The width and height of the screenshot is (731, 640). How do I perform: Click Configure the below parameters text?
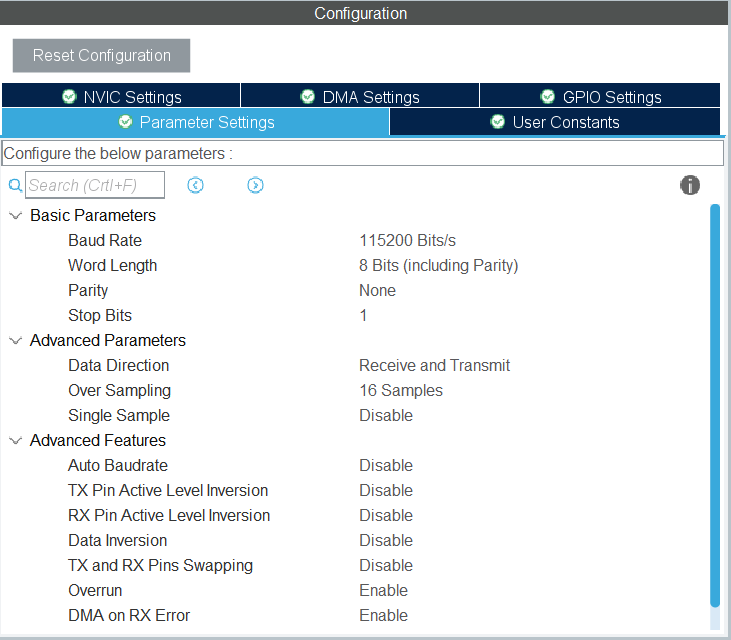pos(118,153)
